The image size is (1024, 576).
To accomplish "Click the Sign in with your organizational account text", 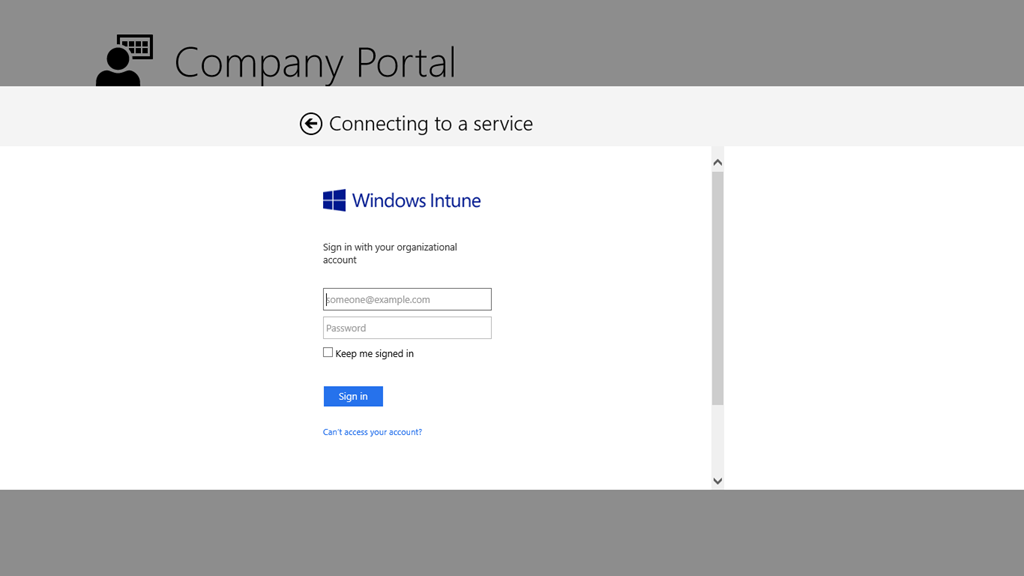I will [389, 253].
